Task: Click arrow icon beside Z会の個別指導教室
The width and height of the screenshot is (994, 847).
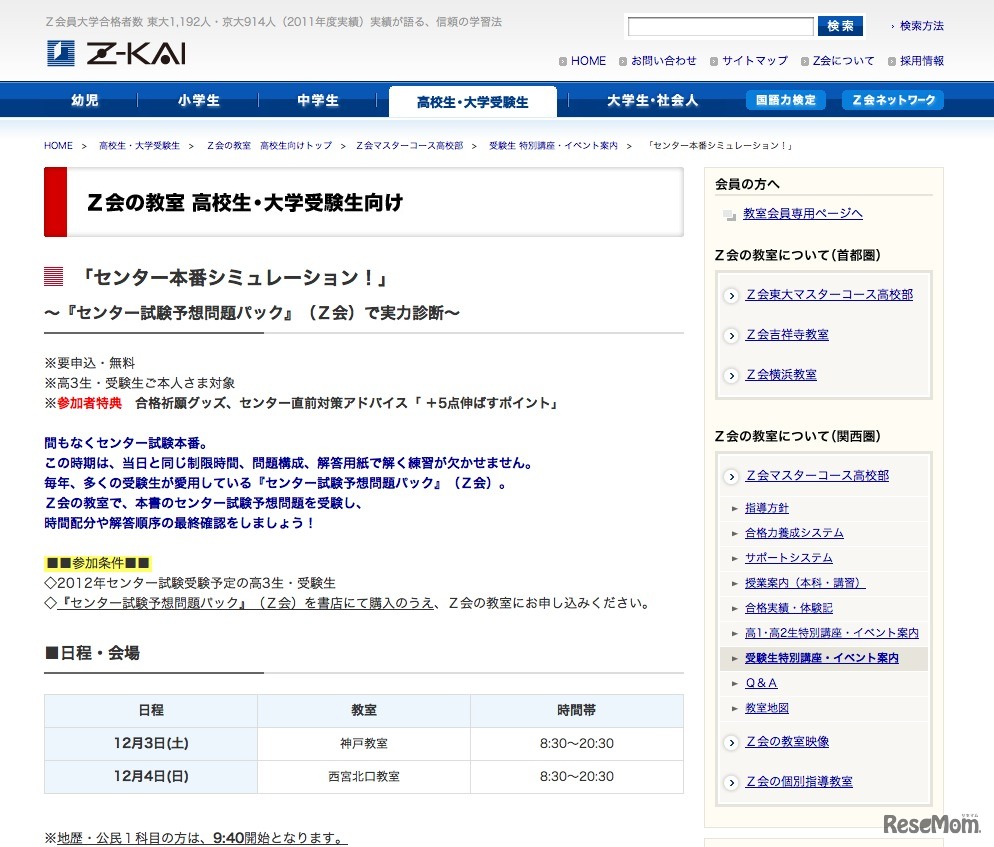Action: pyautogui.click(x=732, y=782)
